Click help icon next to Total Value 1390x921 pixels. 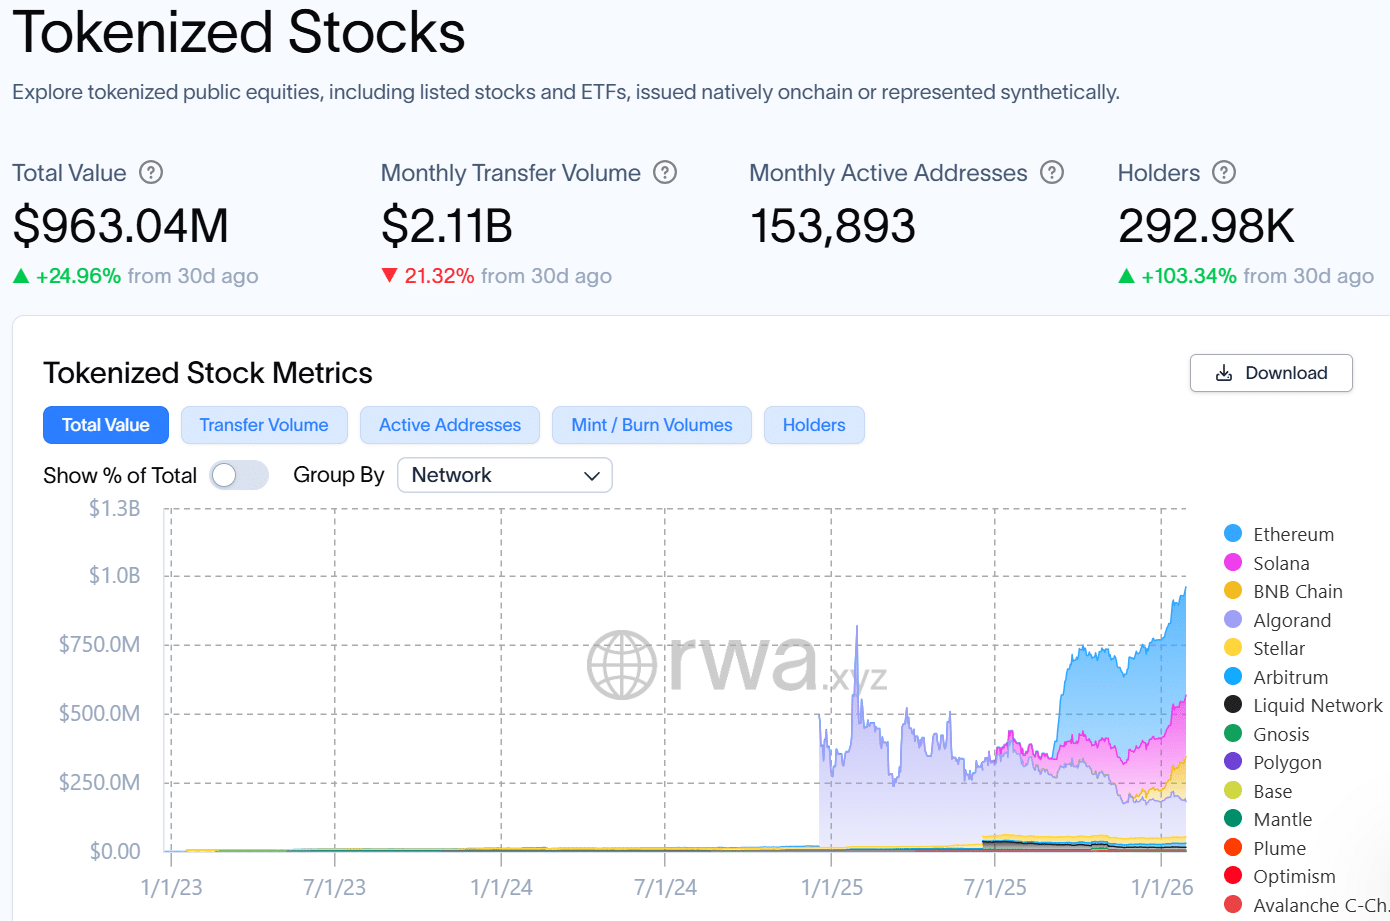[x=151, y=172]
